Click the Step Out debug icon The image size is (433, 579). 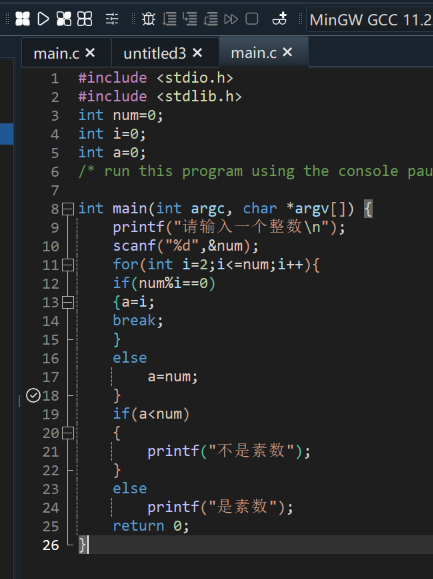(x=211, y=19)
